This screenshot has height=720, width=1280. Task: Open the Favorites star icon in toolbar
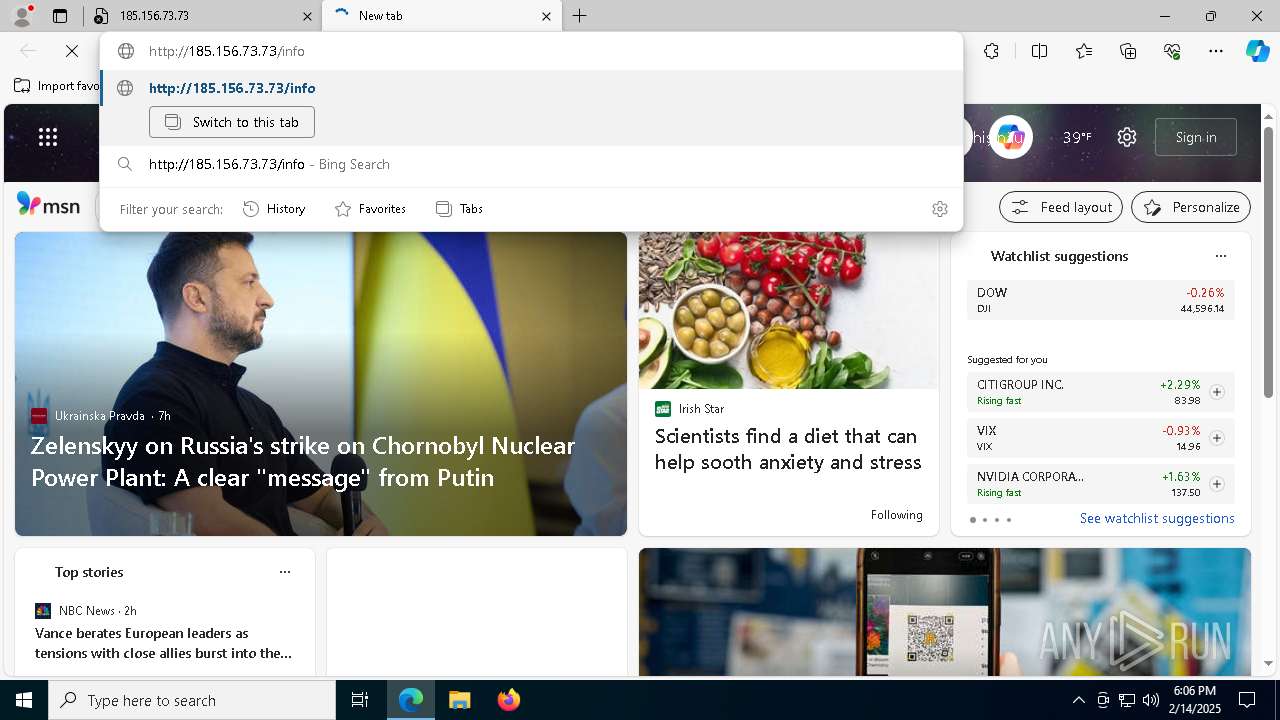click(1084, 51)
